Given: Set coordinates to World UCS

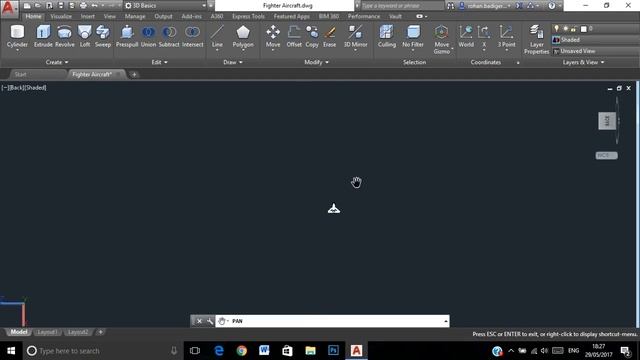Looking at the screenshot, I should (466, 37).
